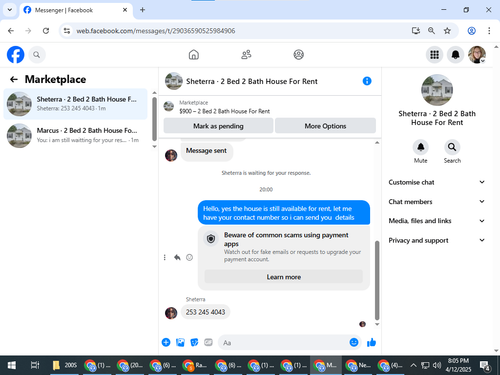Open Marcus chat in Marketplace list

[x=75, y=135]
